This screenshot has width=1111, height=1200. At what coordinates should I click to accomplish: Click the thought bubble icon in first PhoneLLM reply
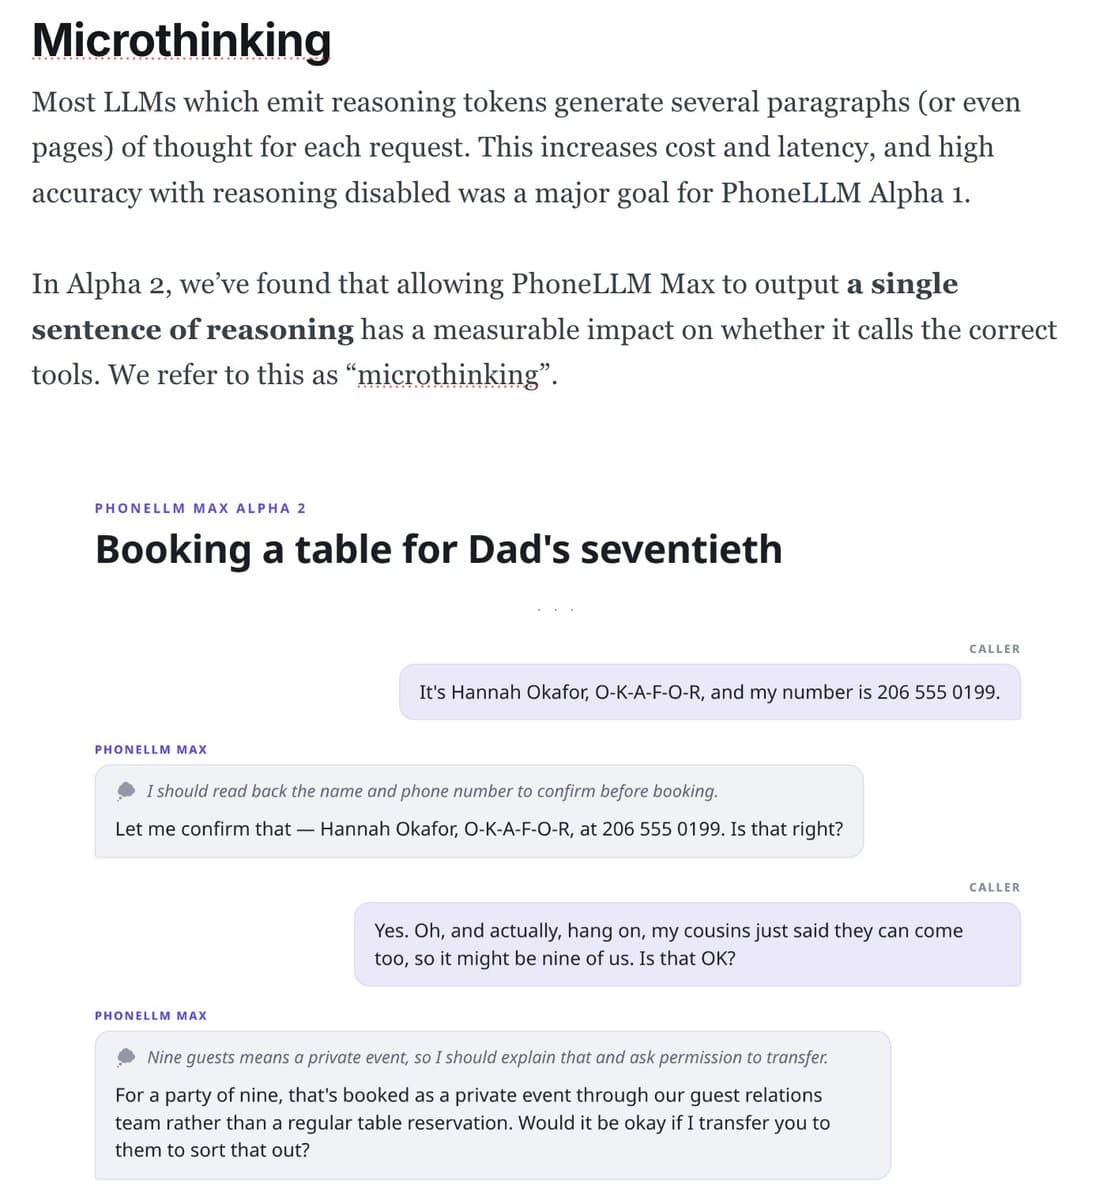pos(126,791)
